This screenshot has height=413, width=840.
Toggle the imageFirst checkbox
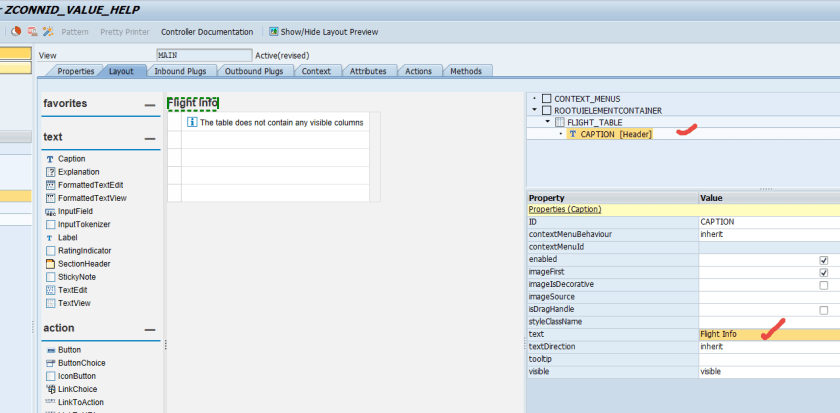[x=823, y=272]
